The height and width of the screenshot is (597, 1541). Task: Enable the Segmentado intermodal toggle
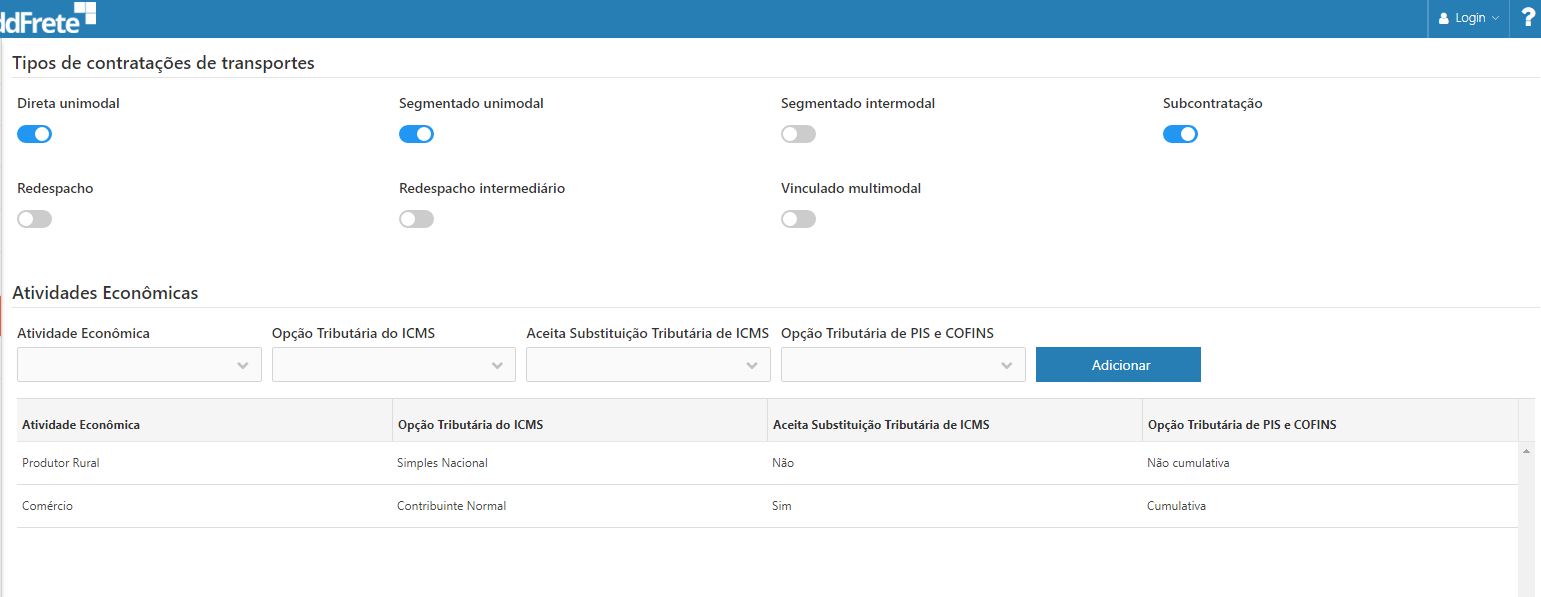(798, 134)
